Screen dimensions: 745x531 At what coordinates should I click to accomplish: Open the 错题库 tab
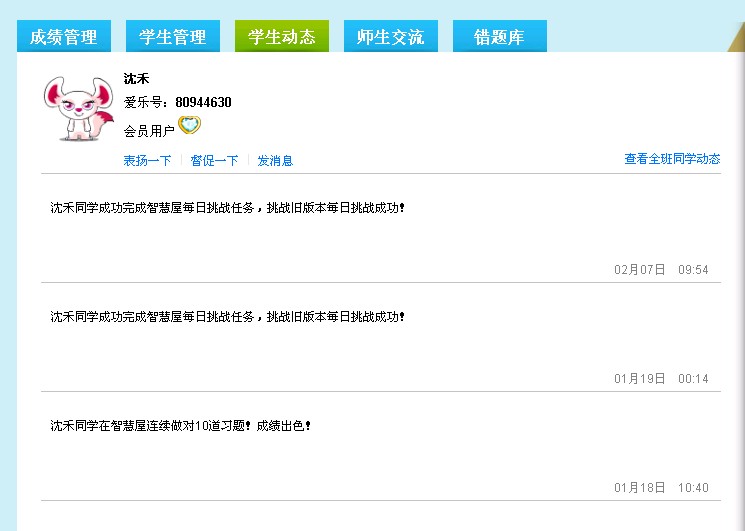click(x=500, y=37)
